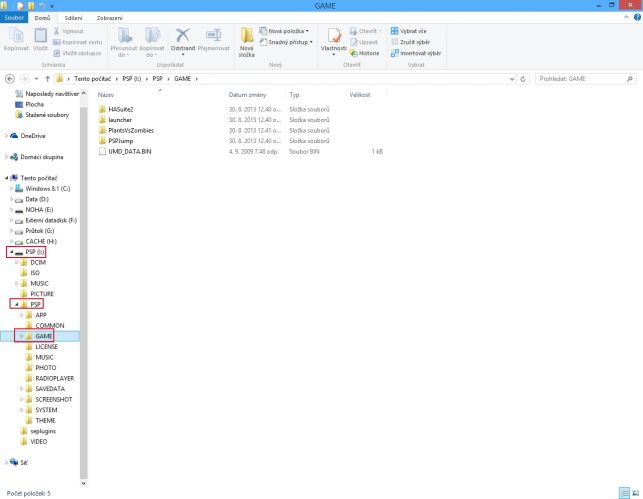Click the Vložit clipboard icon
This screenshot has height=499, width=643.
click(x=40, y=39)
